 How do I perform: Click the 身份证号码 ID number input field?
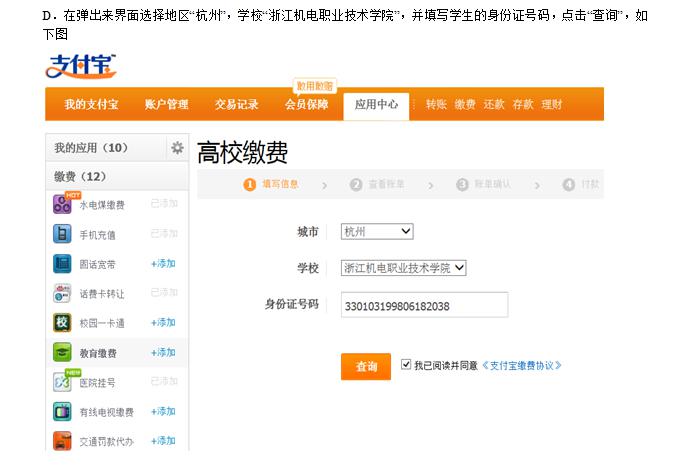pyautogui.click(x=424, y=305)
